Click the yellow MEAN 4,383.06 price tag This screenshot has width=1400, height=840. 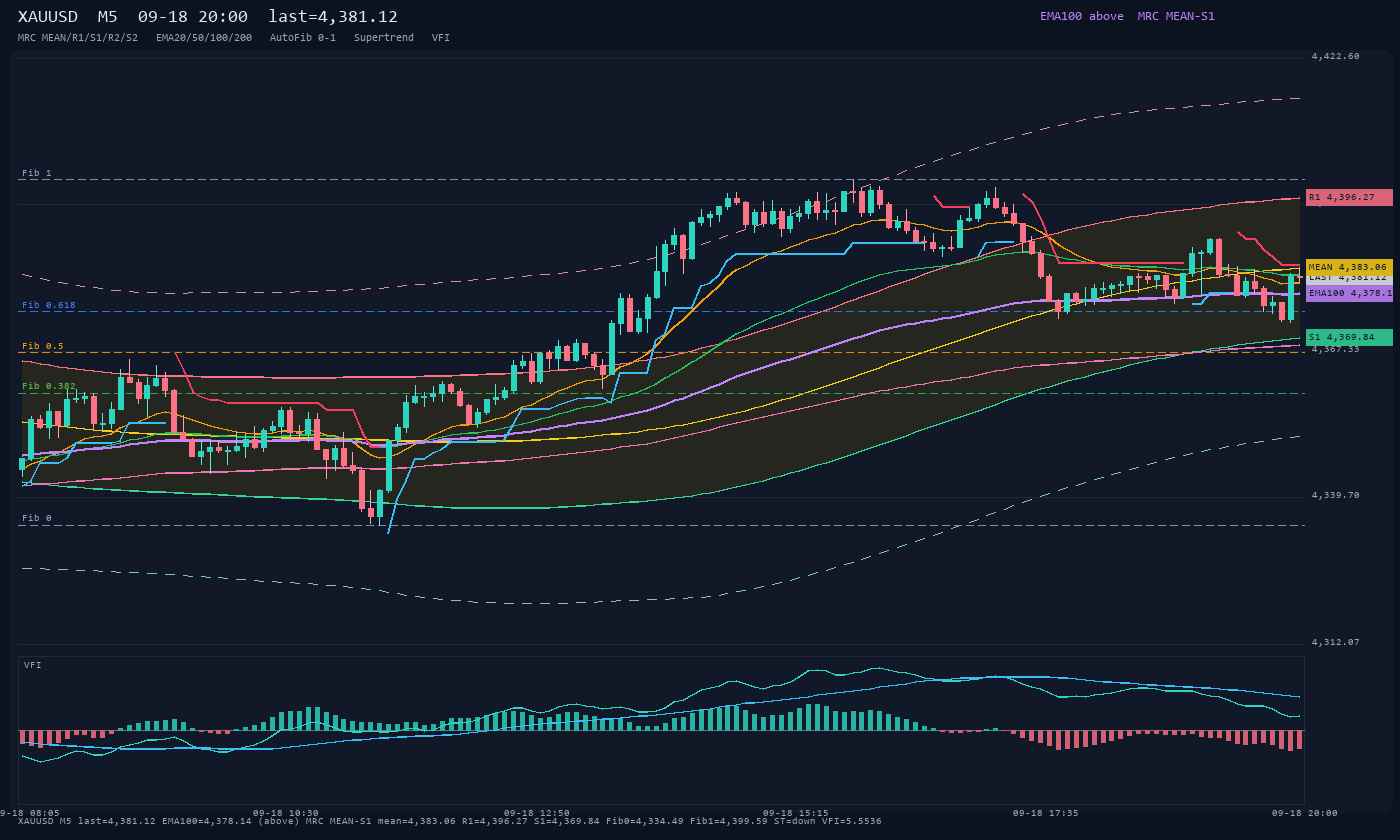(x=1349, y=267)
